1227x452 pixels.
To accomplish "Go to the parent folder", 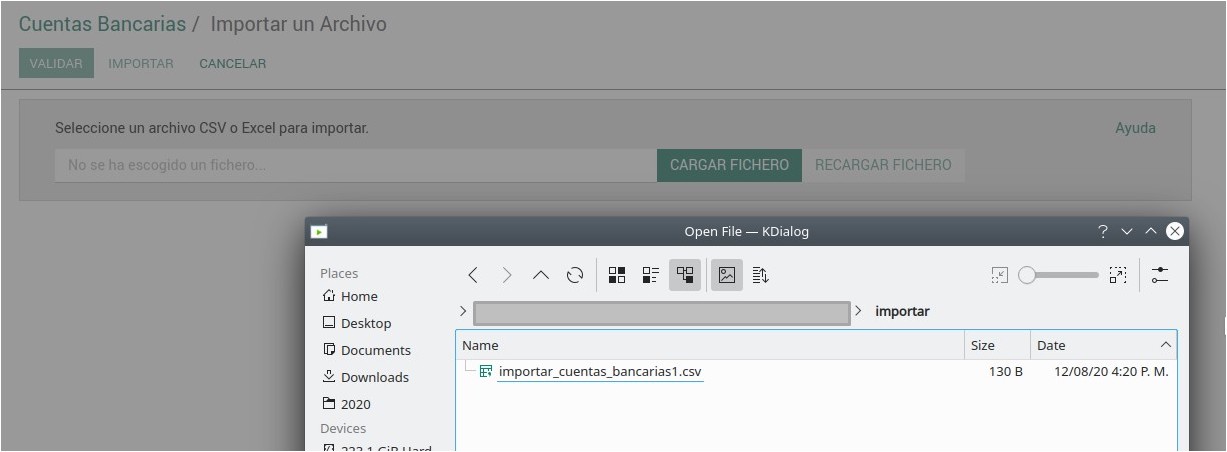I will (540, 275).
